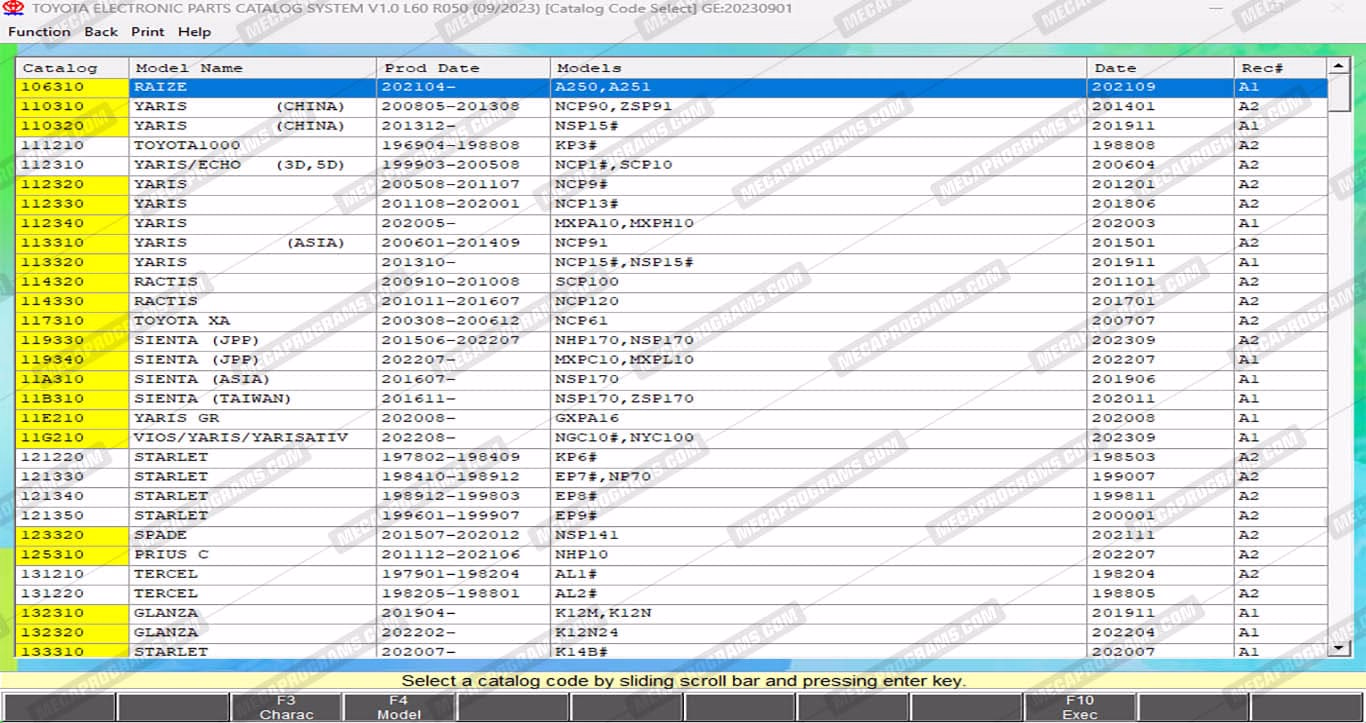Open the Function menu
Image resolution: width=1366 pixels, height=723 pixels.
click(39, 31)
